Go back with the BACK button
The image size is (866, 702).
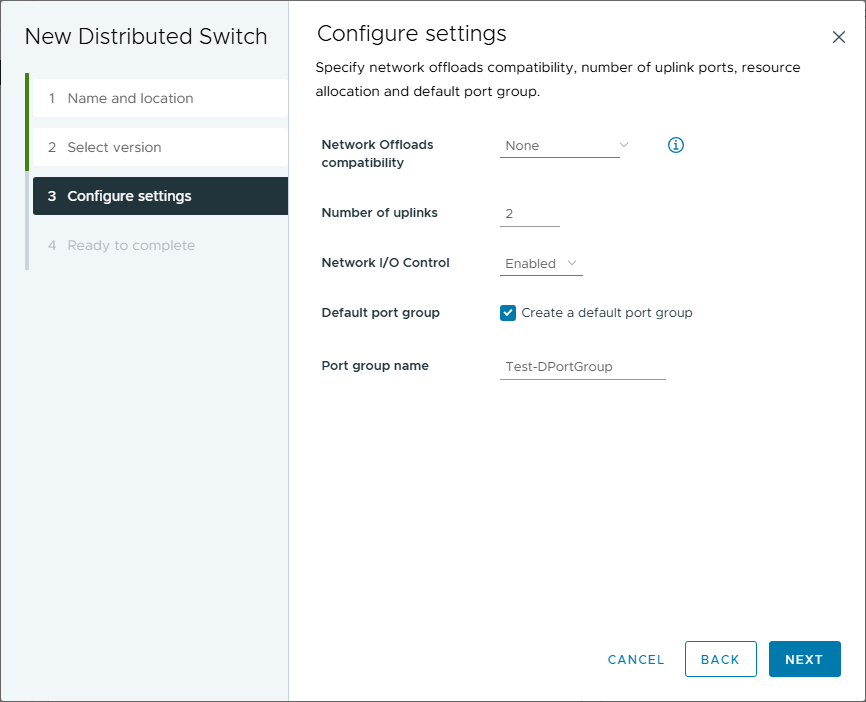(720, 659)
